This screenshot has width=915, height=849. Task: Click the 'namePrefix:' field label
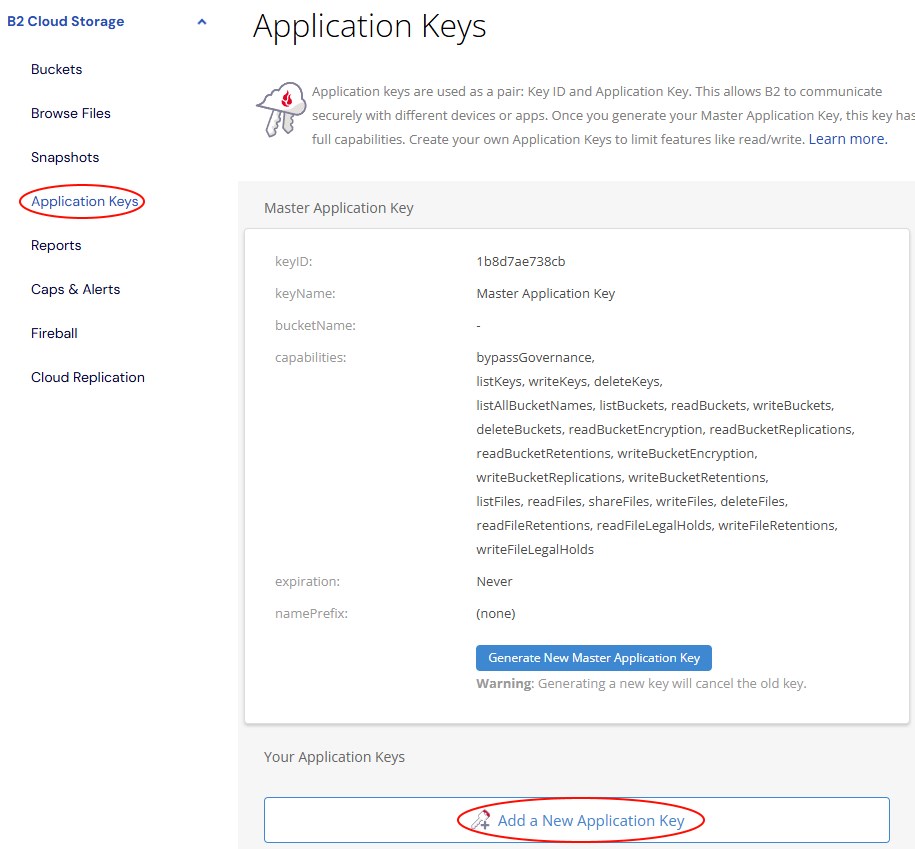point(311,614)
